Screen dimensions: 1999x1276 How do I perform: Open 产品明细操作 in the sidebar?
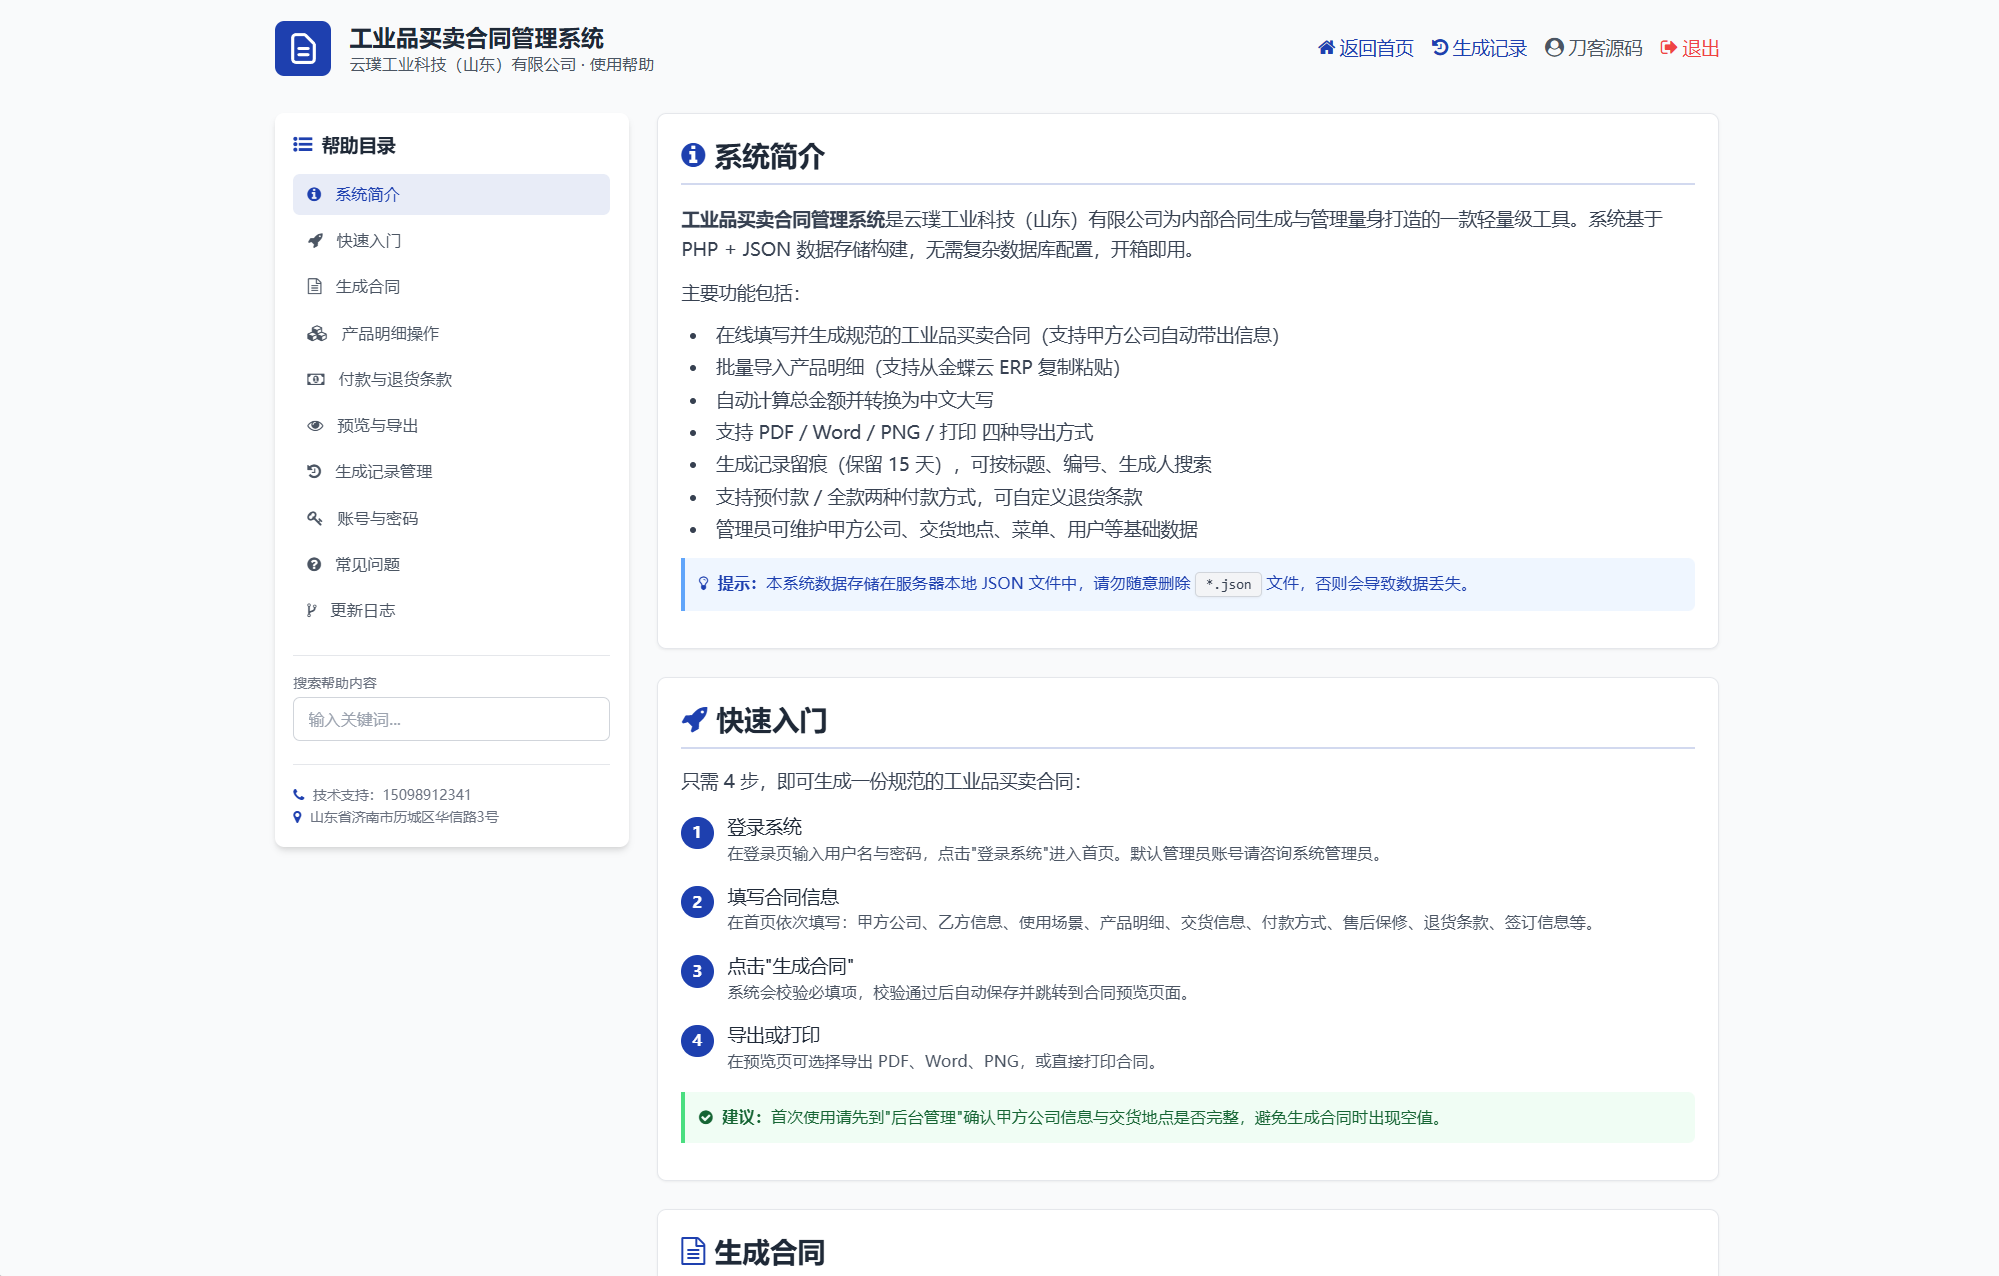tap(451, 334)
